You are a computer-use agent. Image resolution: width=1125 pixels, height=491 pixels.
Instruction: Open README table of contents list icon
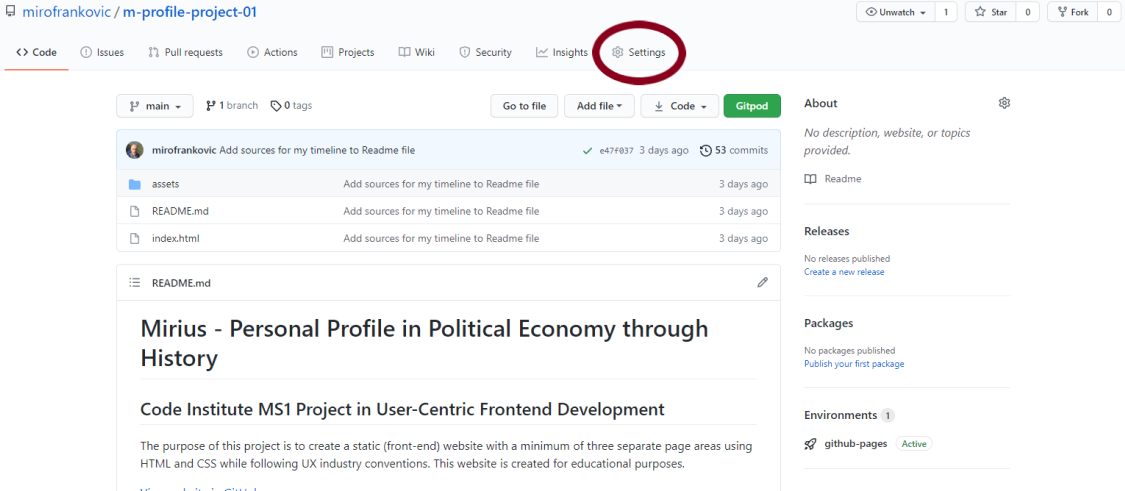[134, 283]
